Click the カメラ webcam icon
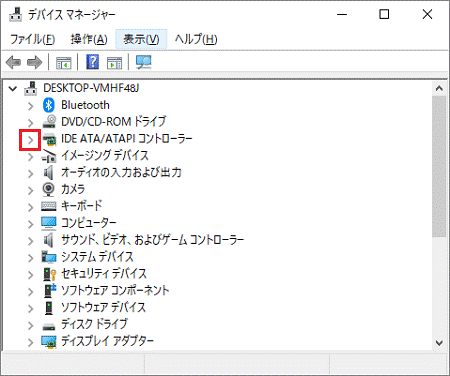This screenshot has width=450, height=376. (49, 189)
